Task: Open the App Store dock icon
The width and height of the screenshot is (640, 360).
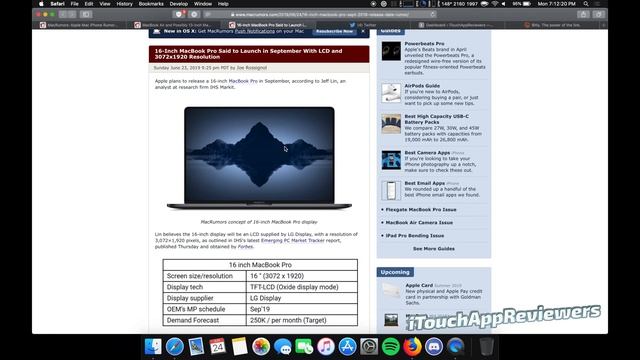Action: 347,347
